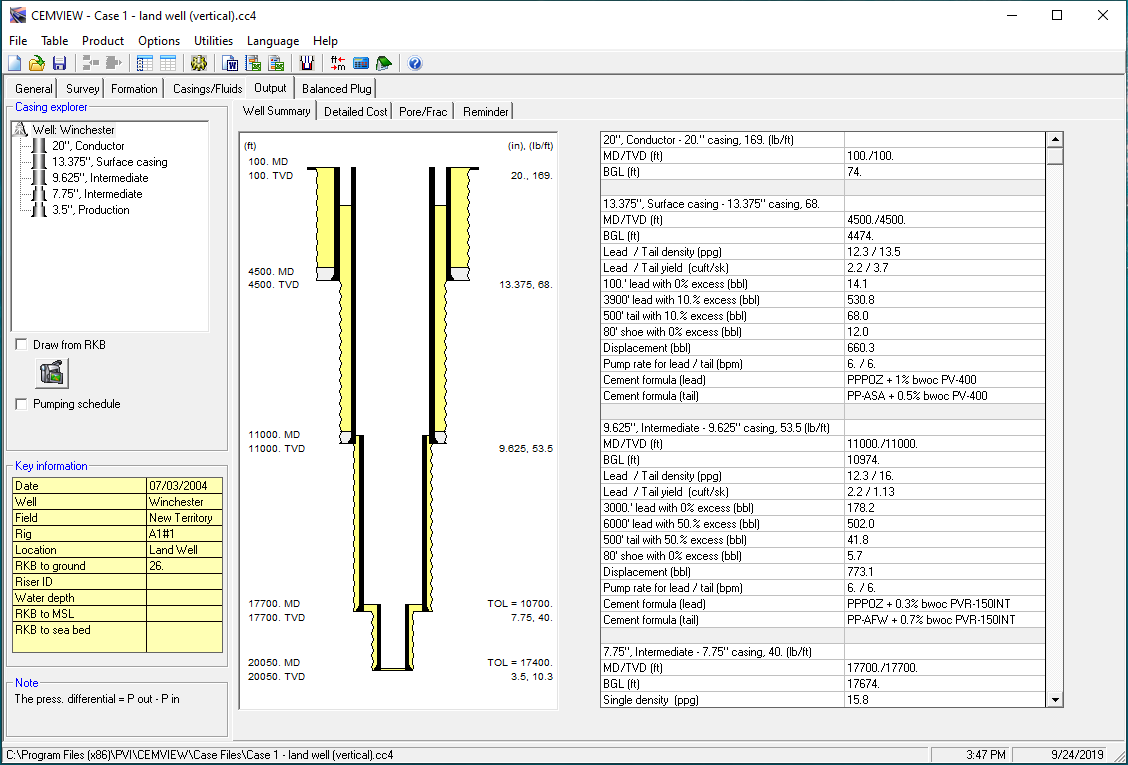The image size is (1128, 765).
Task: Select the 3.5" Production tree item
Action: tap(90, 210)
